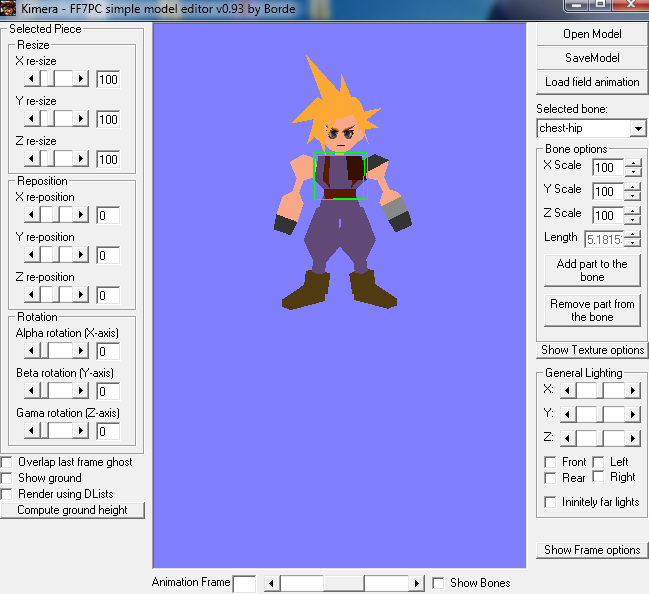Enable Render using DLists
The image size is (649, 594).
tap(6, 494)
